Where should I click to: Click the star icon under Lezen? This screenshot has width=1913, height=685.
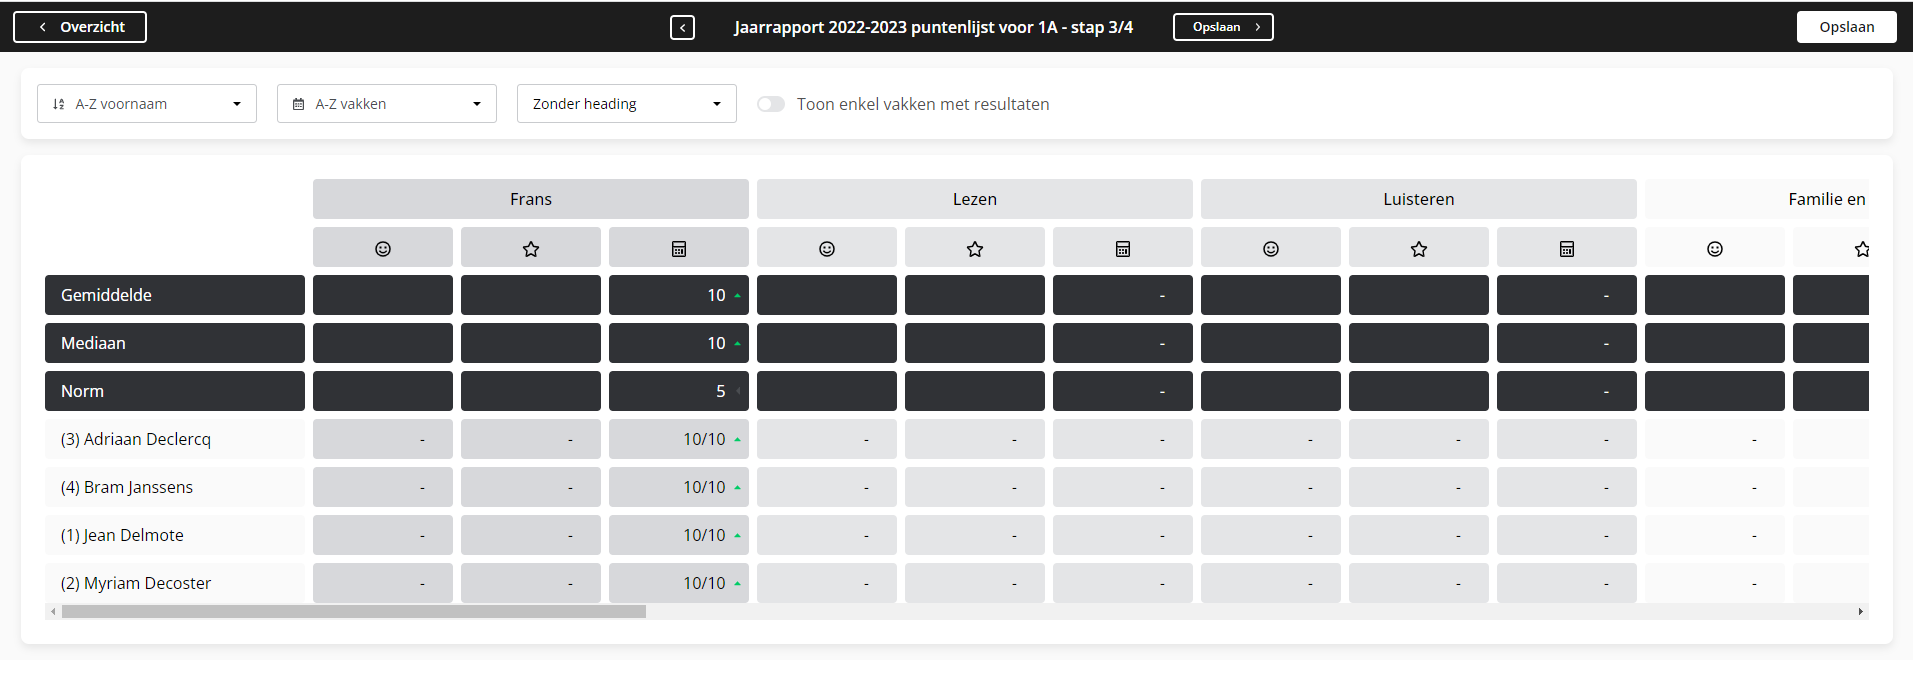[x=974, y=249]
